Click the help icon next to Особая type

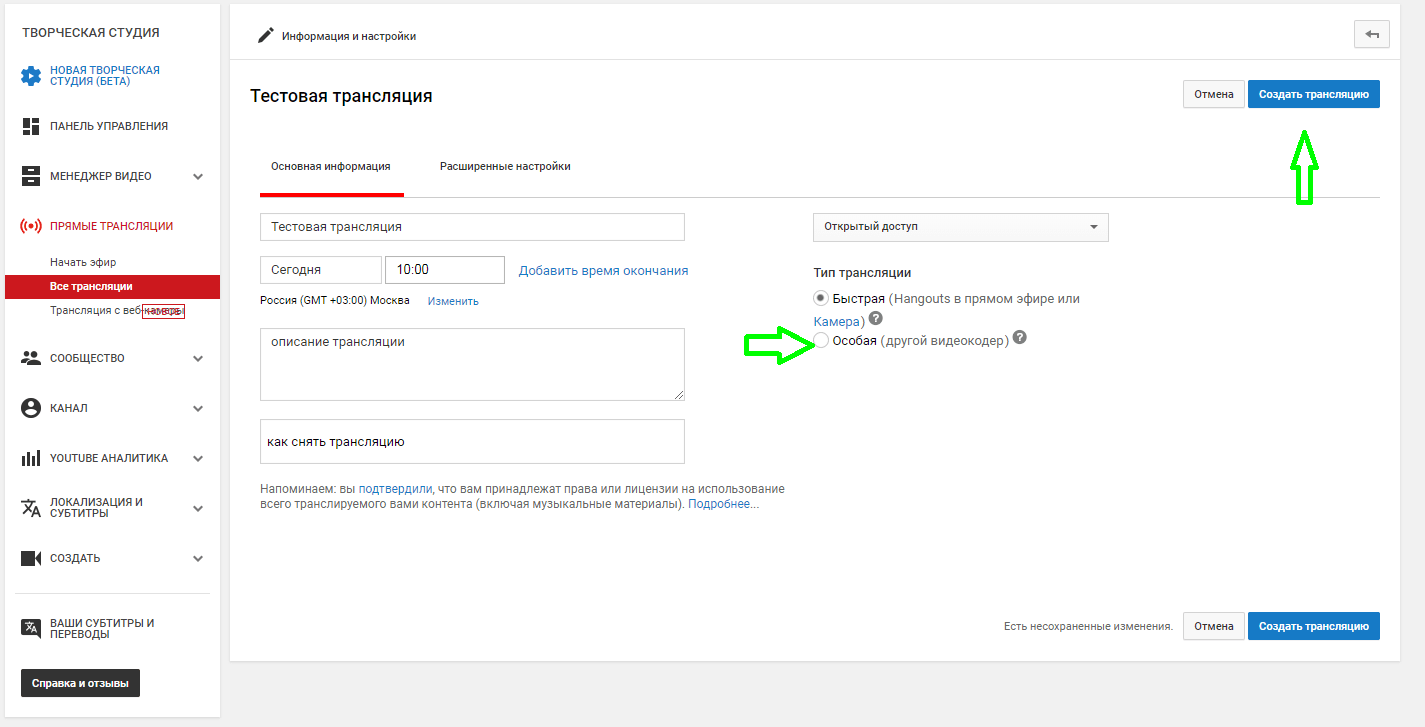[1019, 338]
